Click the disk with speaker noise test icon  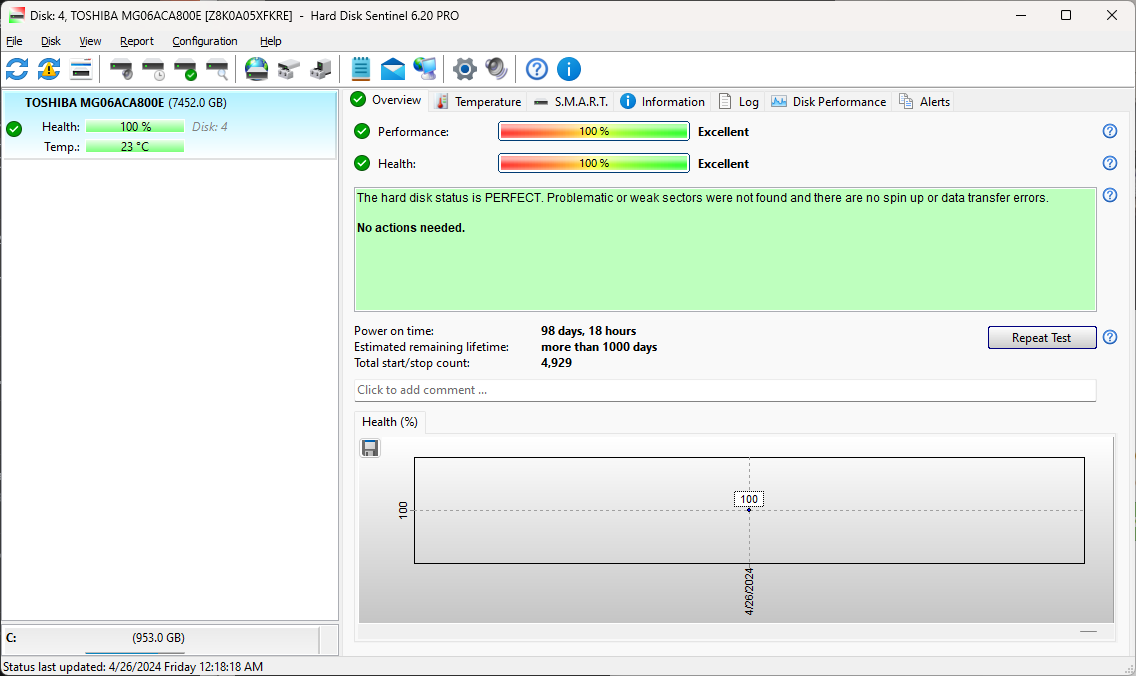coord(121,70)
